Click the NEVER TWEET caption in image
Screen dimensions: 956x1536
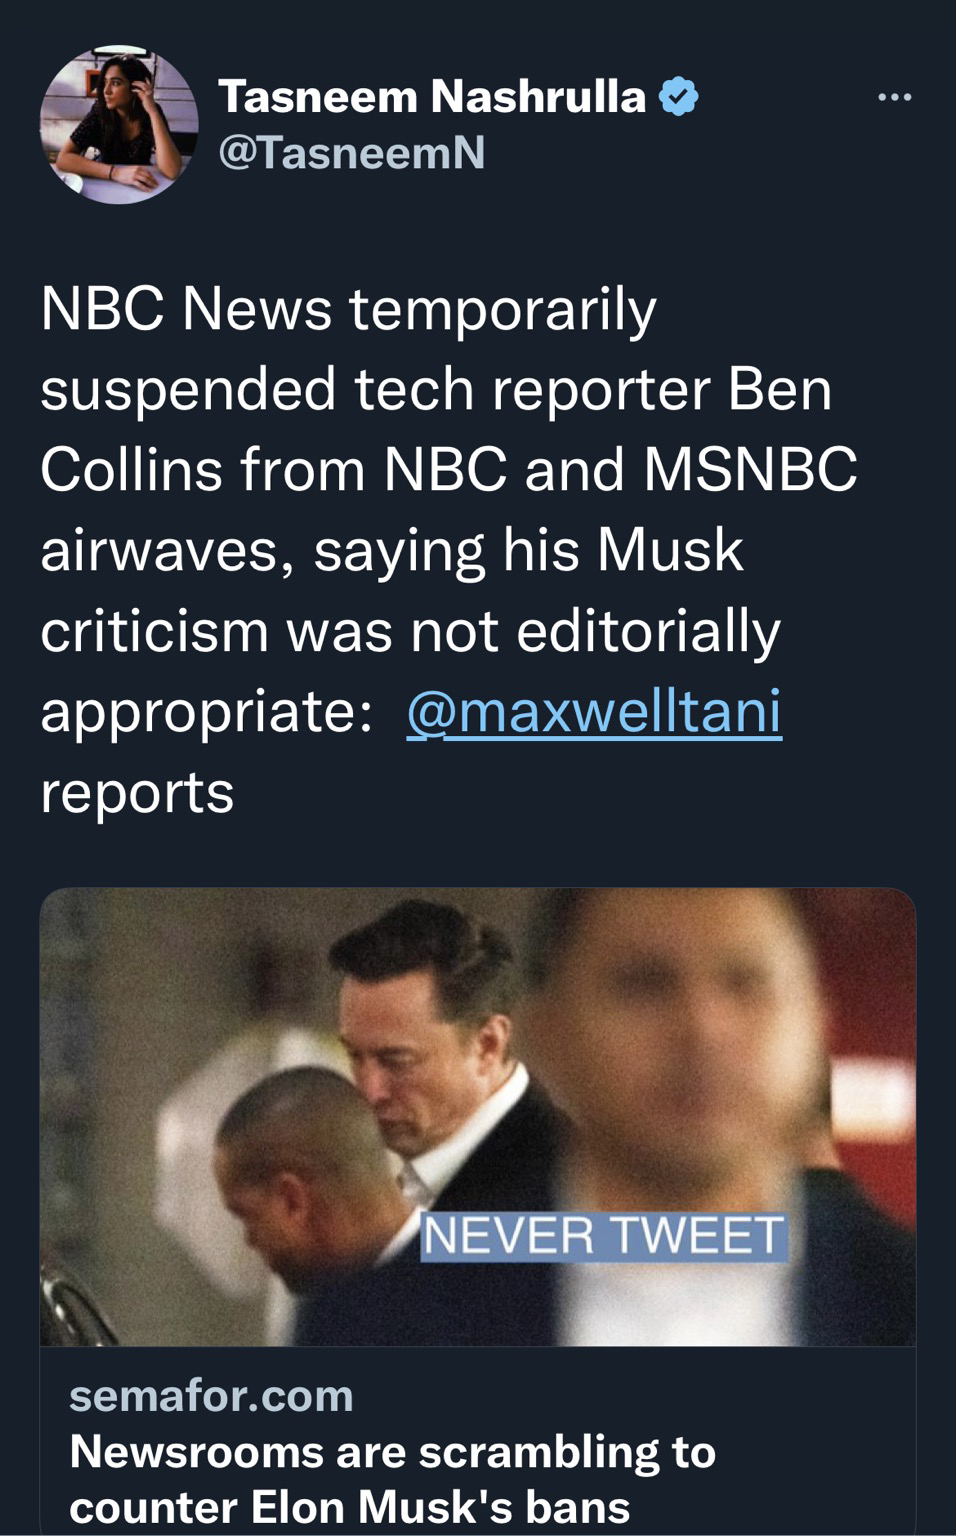(x=603, y=1236)
